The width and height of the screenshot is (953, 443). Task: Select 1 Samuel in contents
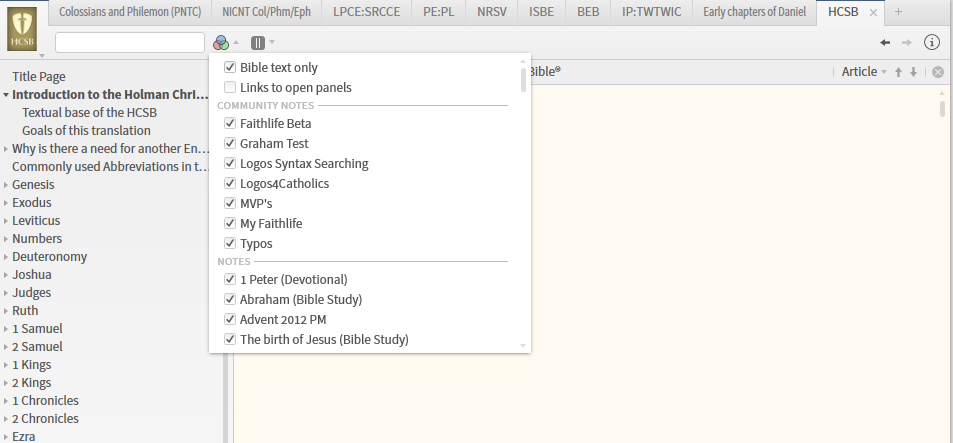(x=37, y=329)
